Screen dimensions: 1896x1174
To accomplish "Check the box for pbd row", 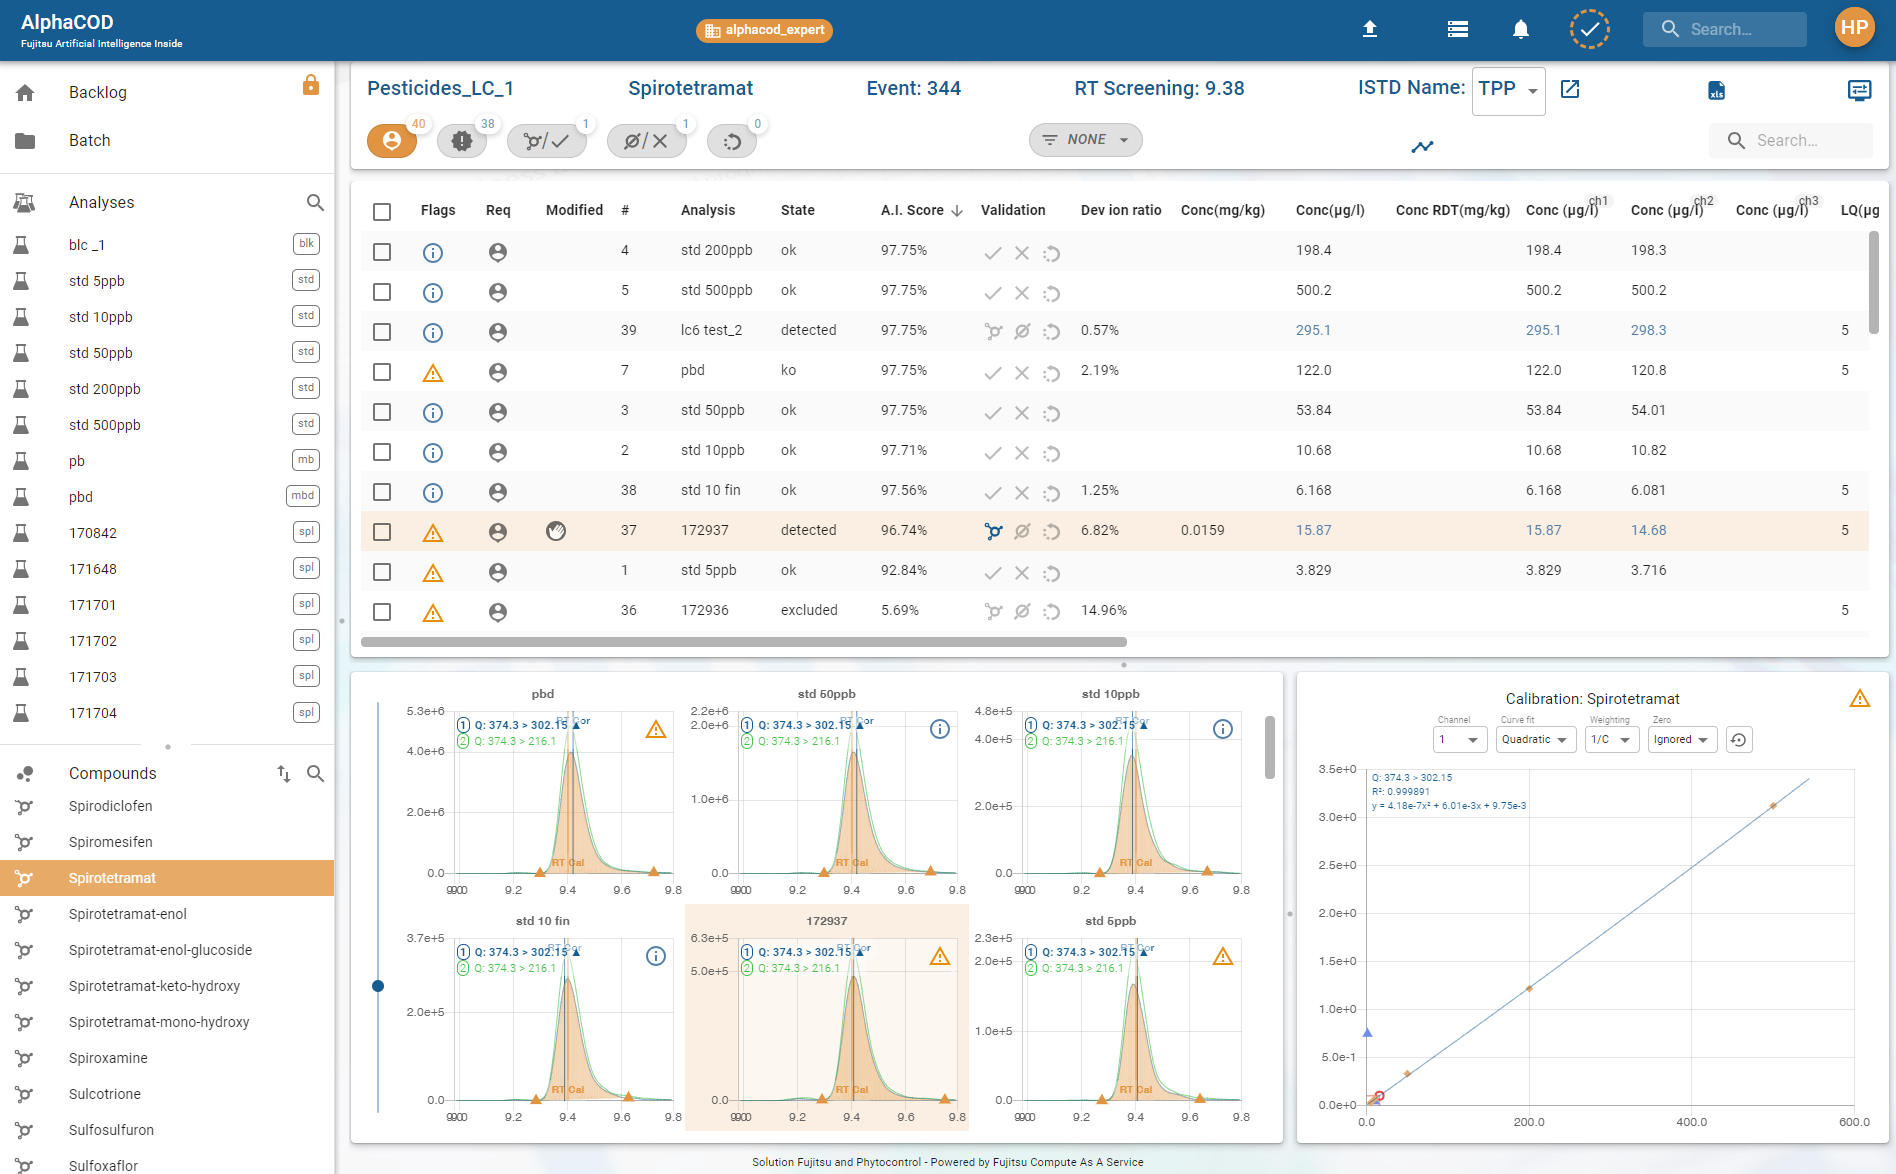I will click(382, 372).
